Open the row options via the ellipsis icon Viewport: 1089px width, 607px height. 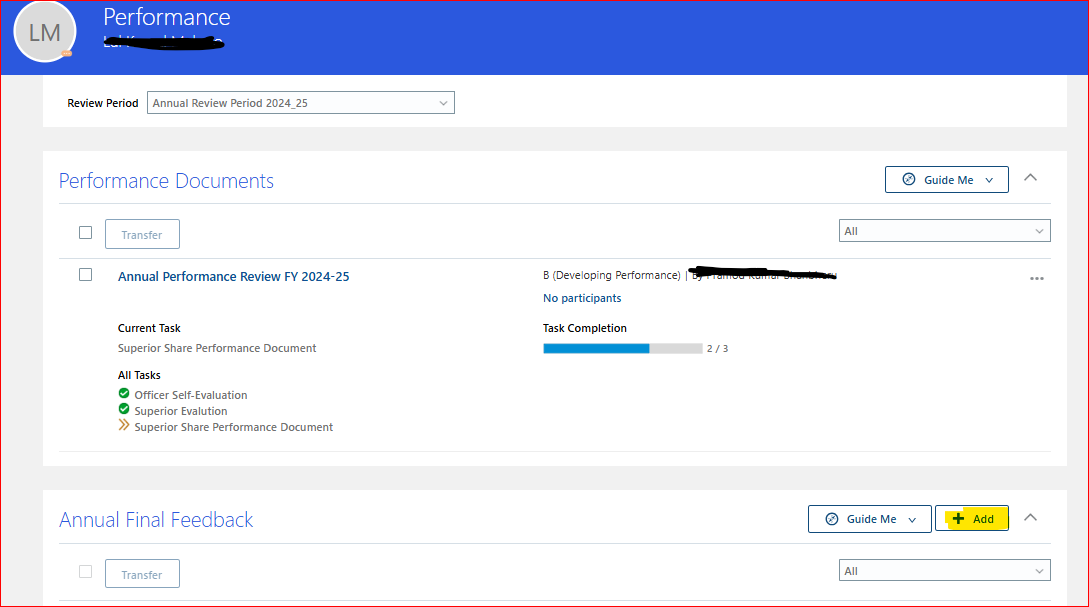coord(1037,277)
